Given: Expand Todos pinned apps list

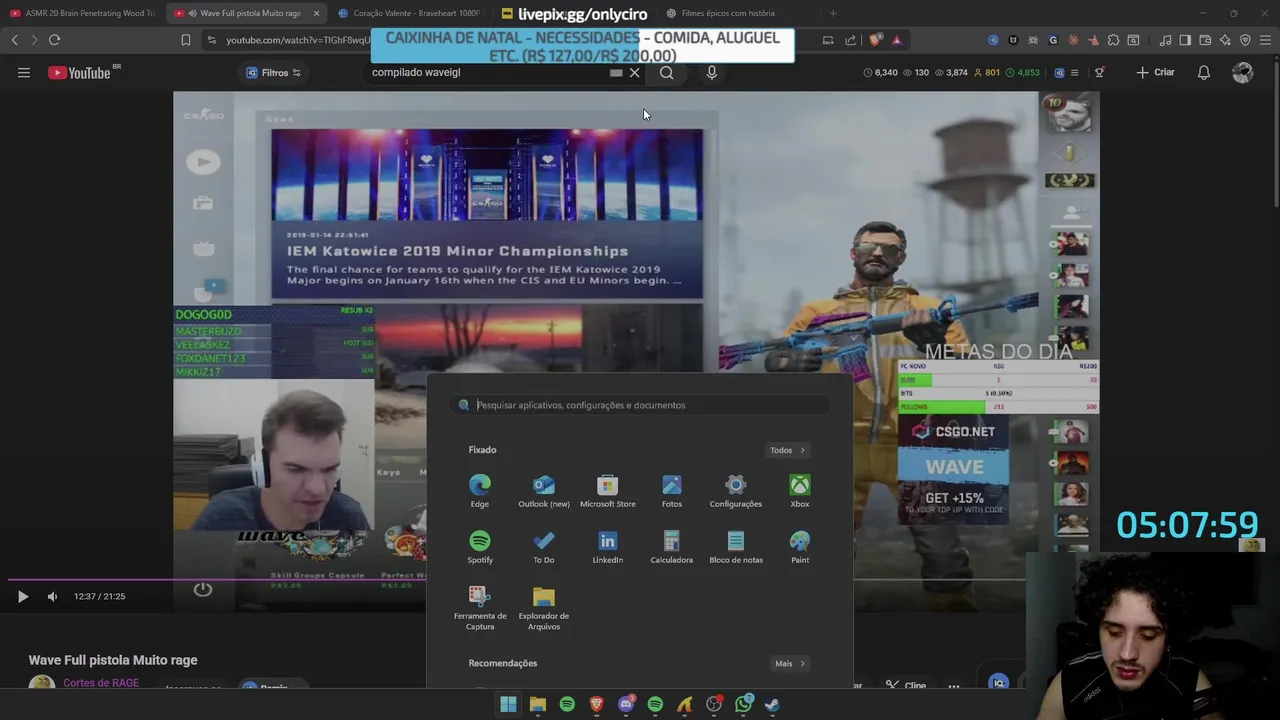Looking at the screenshot, I should [x=788, y=450].
